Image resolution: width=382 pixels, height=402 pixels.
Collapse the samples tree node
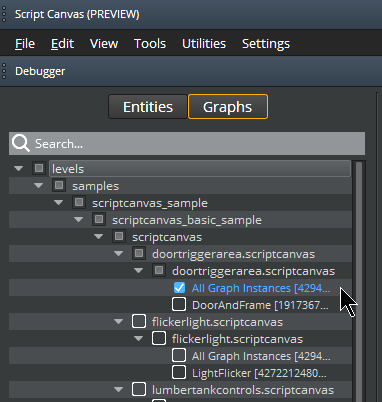(39, 185)
